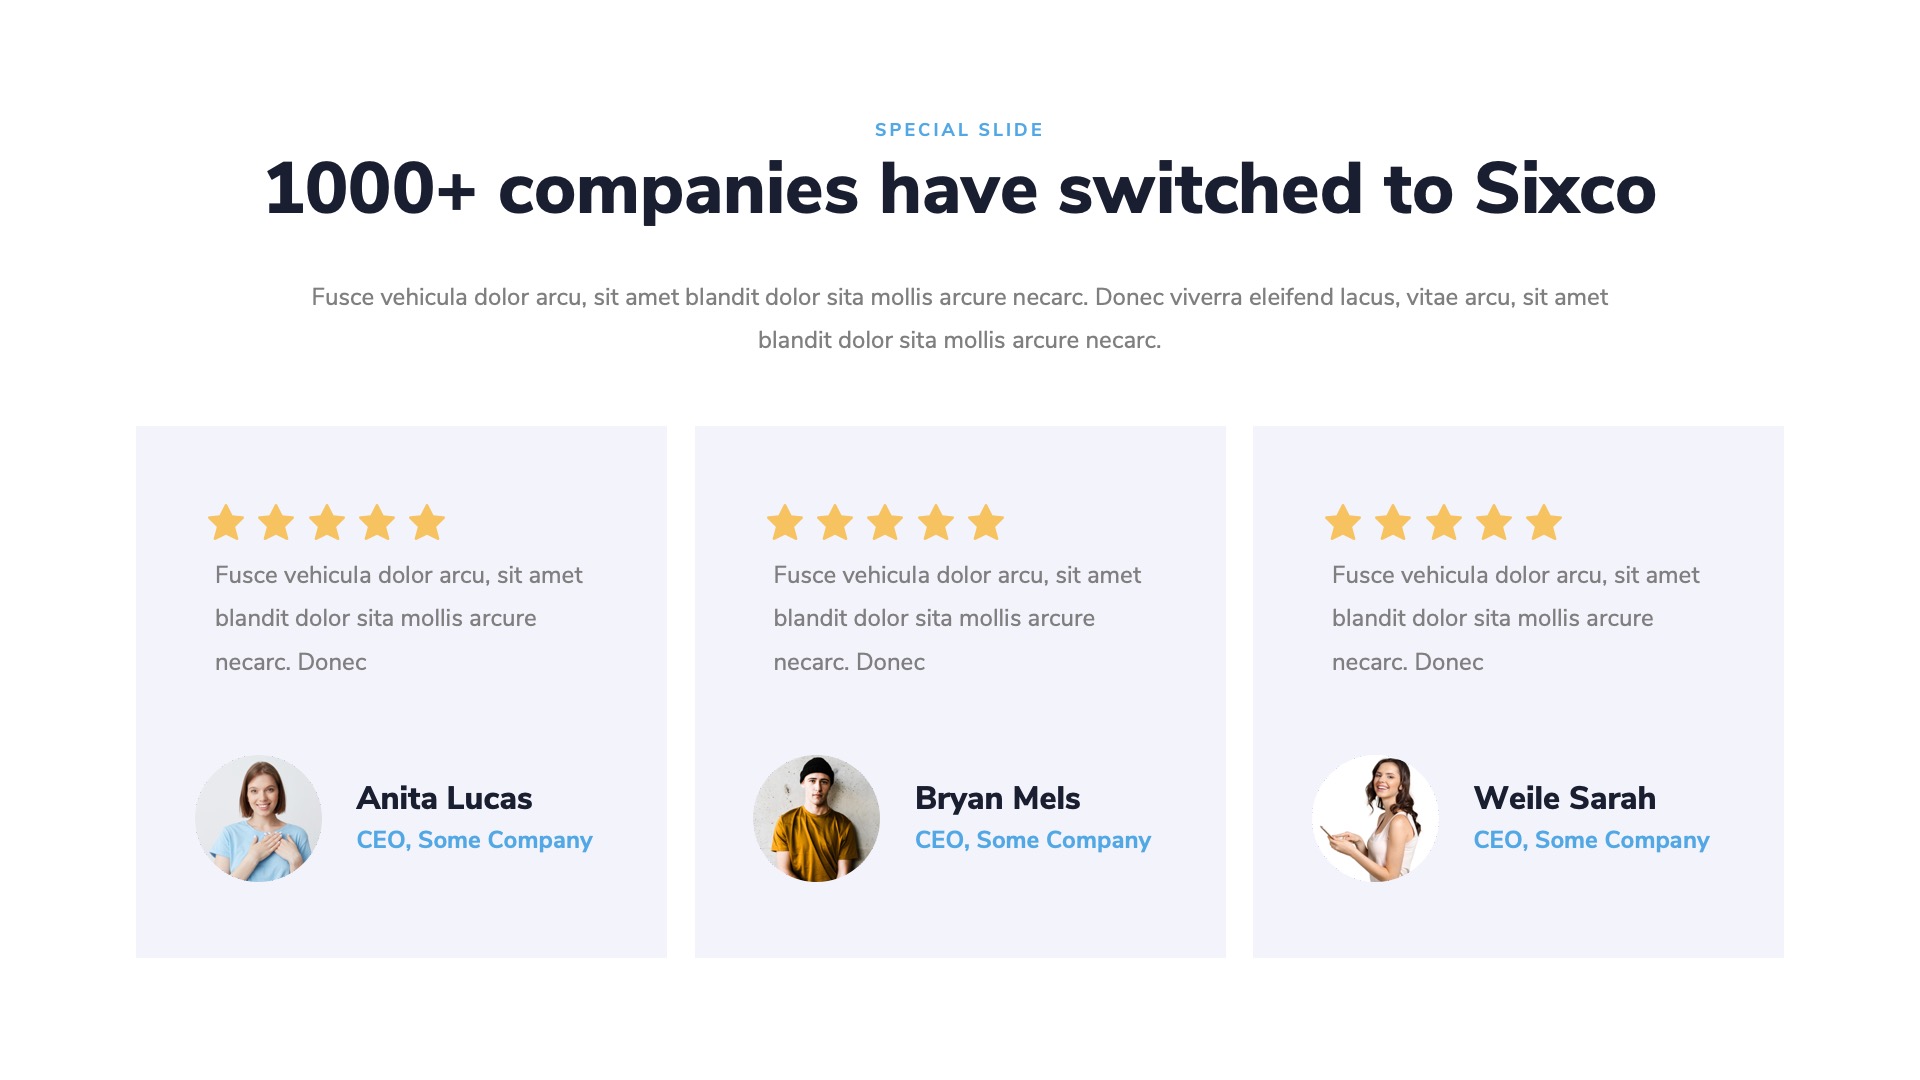1920x1080 pixels.
Task: Select Weile Sarah profile photo
Action: [1375, 818]
